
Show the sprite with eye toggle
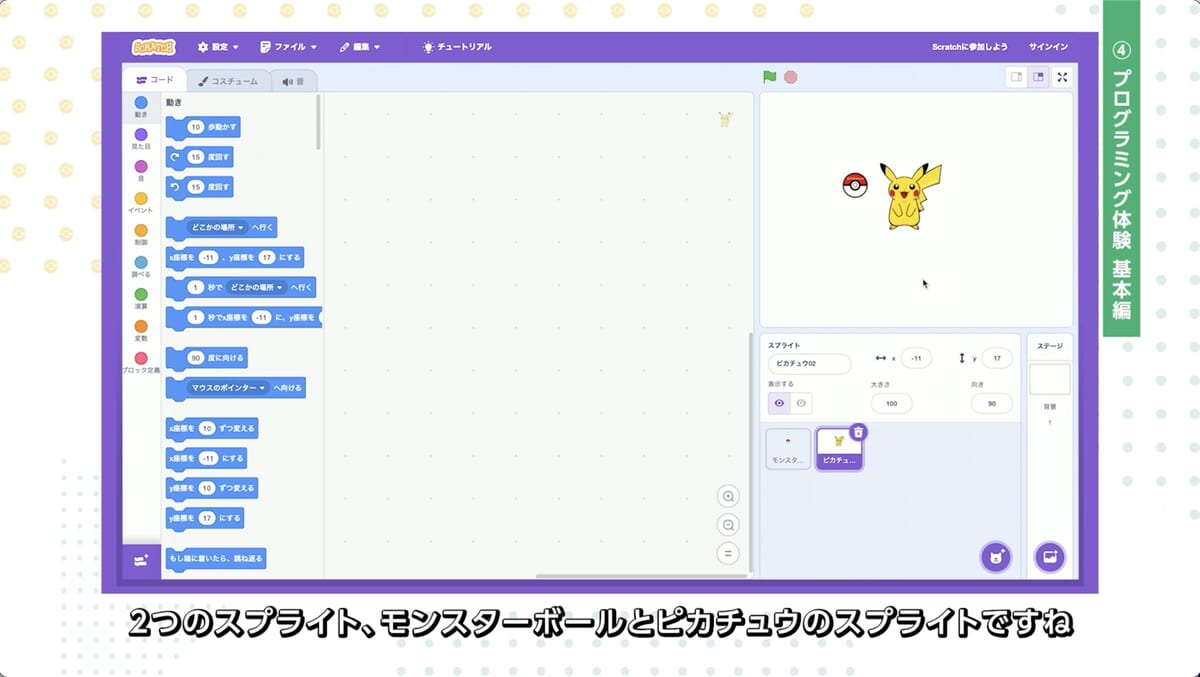pos(779,403)
